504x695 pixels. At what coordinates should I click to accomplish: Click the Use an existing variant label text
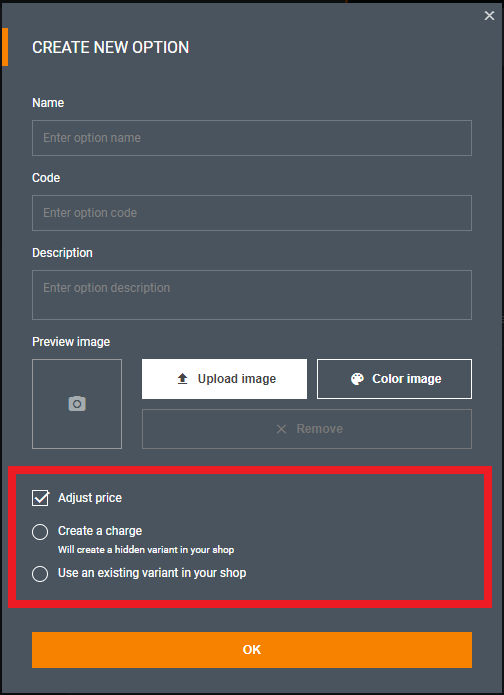click(152, 573)
